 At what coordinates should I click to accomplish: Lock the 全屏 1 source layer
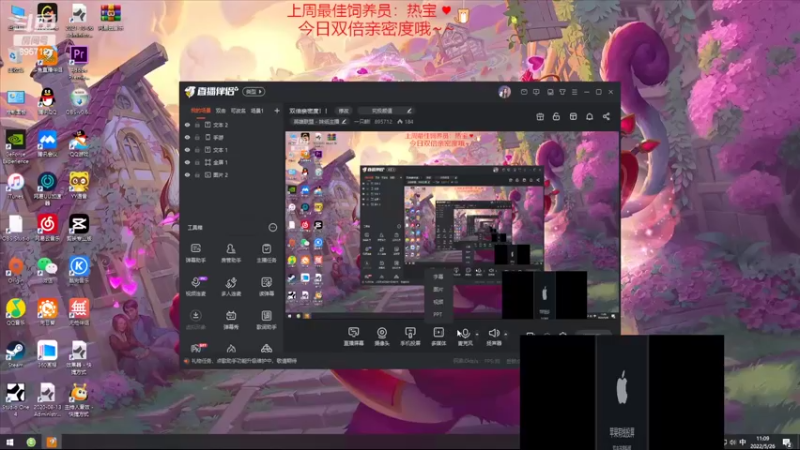197,162
